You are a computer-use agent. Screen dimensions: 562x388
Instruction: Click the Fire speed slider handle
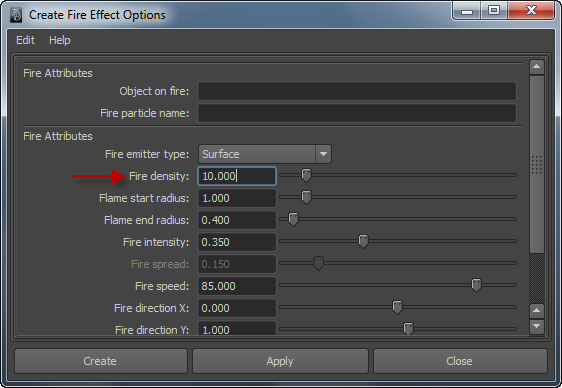476,285
